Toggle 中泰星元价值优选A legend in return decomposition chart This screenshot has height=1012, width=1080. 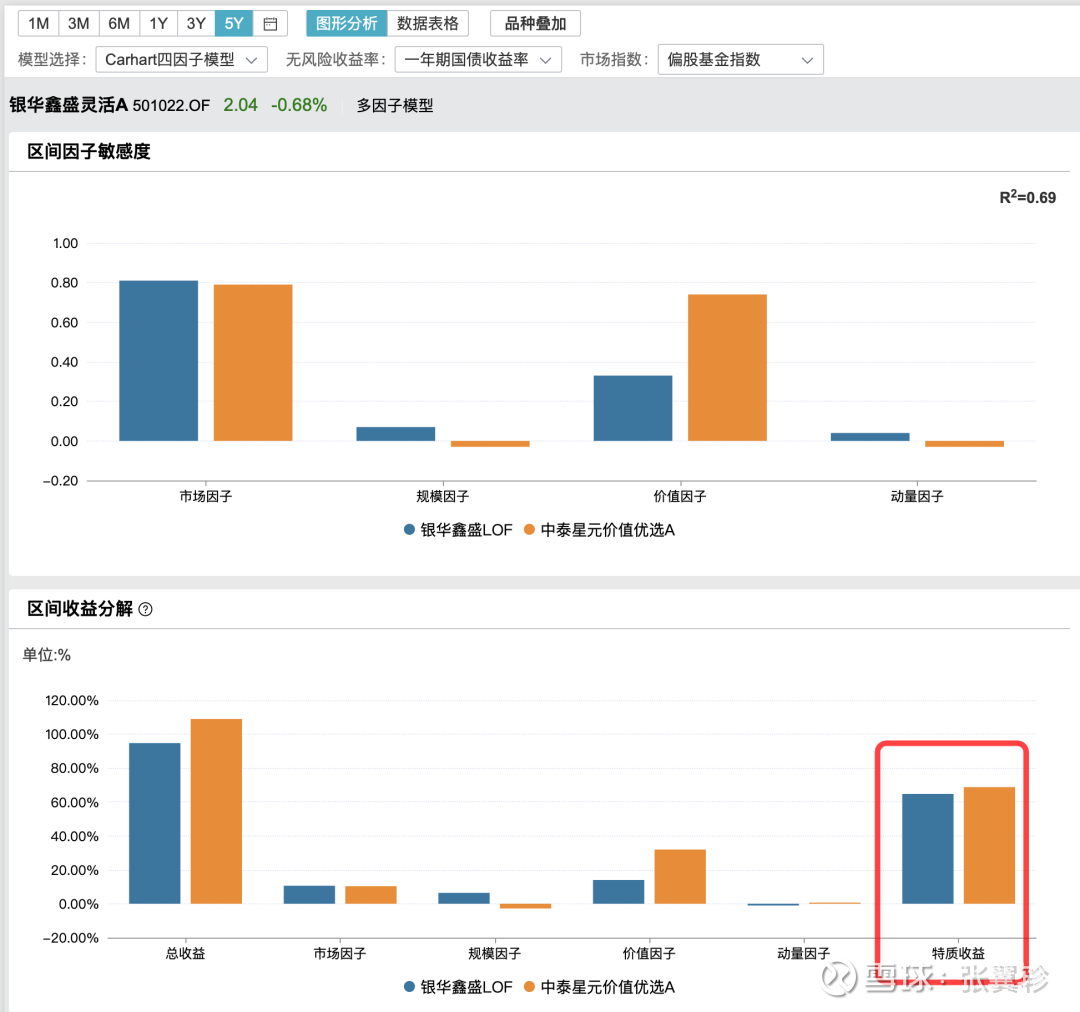[x=599, y=987]
